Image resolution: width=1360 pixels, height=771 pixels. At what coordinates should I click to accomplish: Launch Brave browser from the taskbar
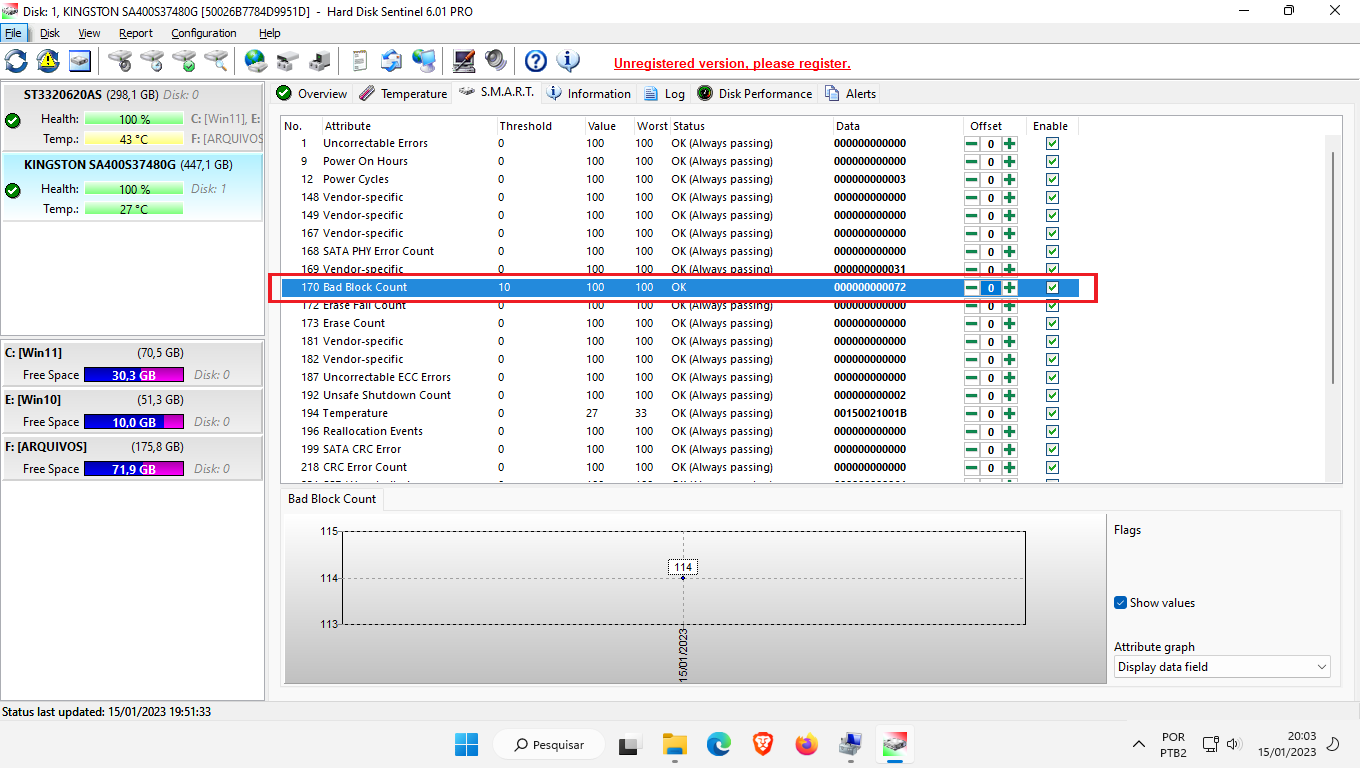(x=763, y=745)
